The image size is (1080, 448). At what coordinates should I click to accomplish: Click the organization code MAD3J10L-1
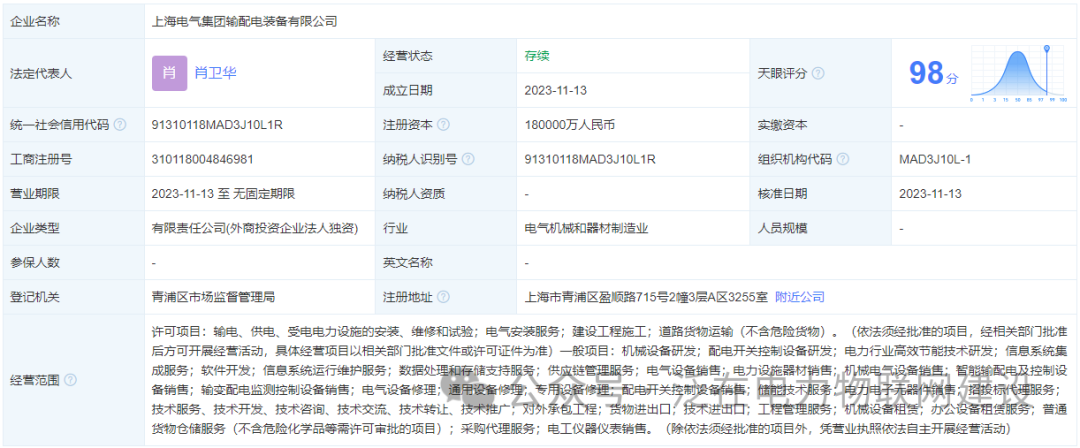point(935,159)
